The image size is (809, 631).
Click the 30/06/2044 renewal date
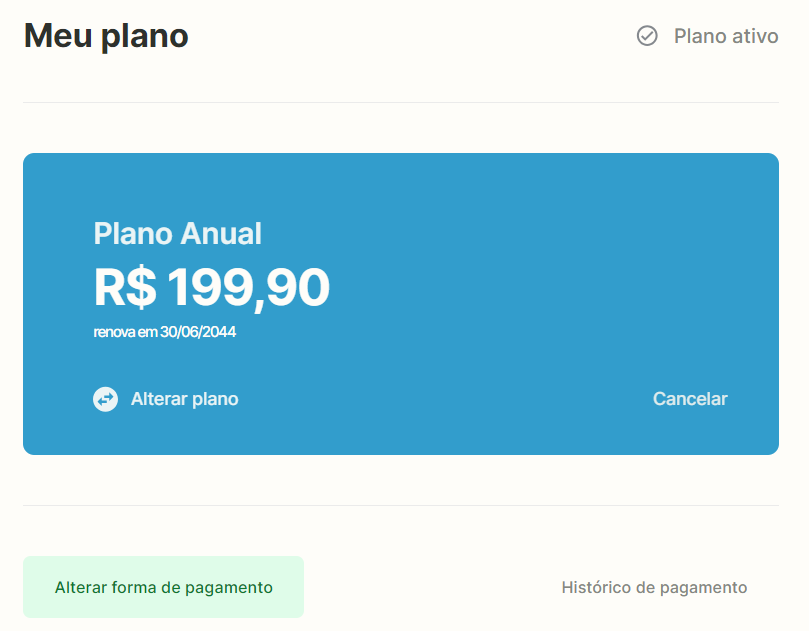[x=198, y=331]
